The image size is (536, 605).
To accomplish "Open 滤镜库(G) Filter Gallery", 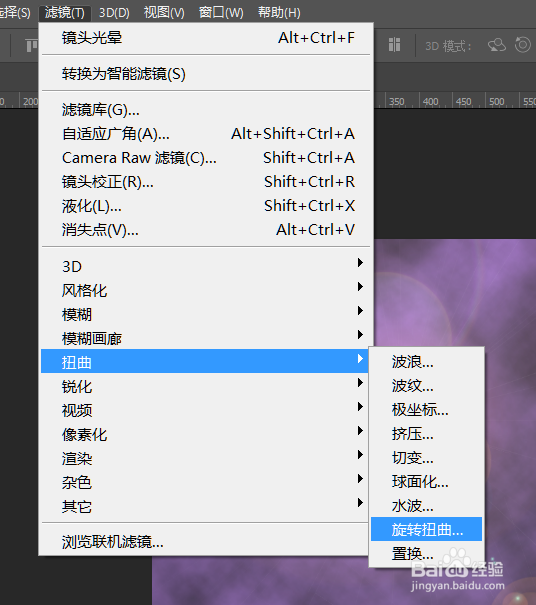I will coord(206,110).
